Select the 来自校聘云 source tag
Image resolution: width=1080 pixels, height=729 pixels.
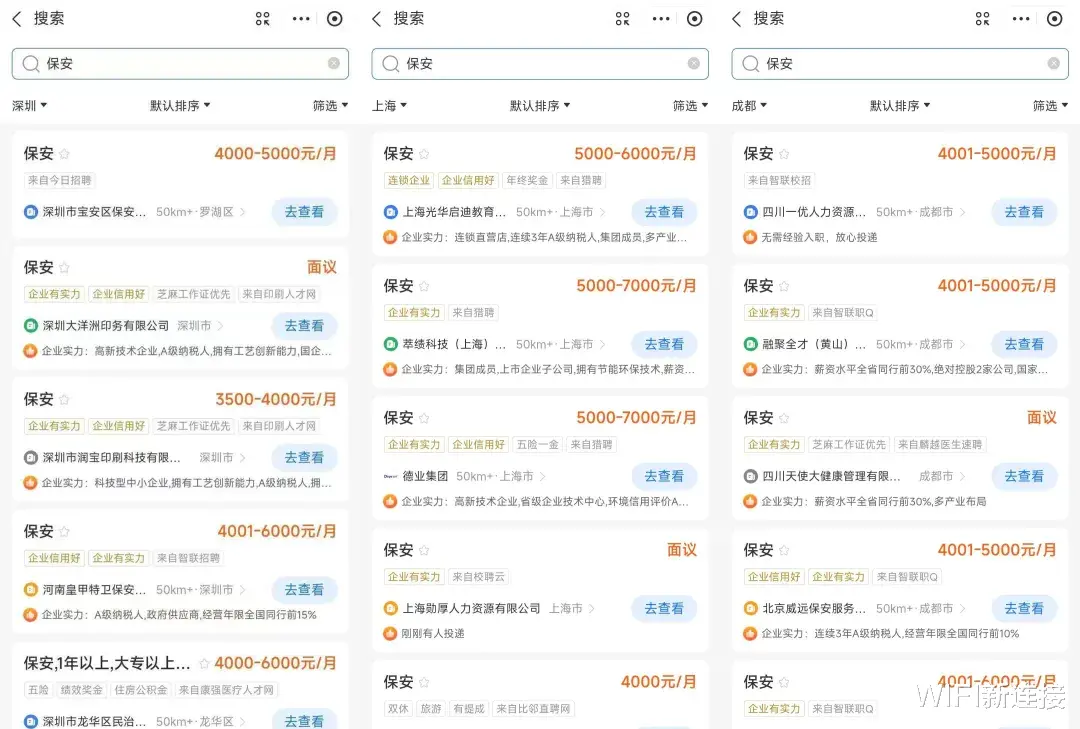[x=478, y=577]
